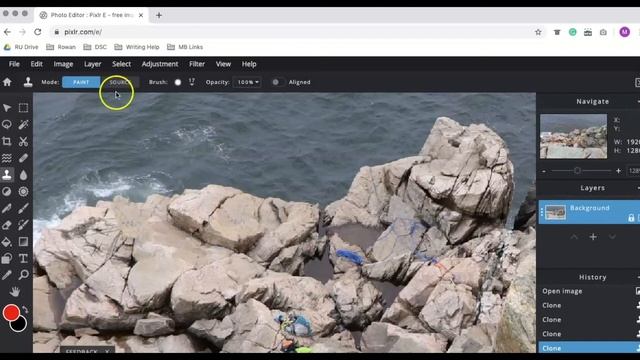Open a new browser tab
This screenshot has width=640, height=360.
pos(159,16)
